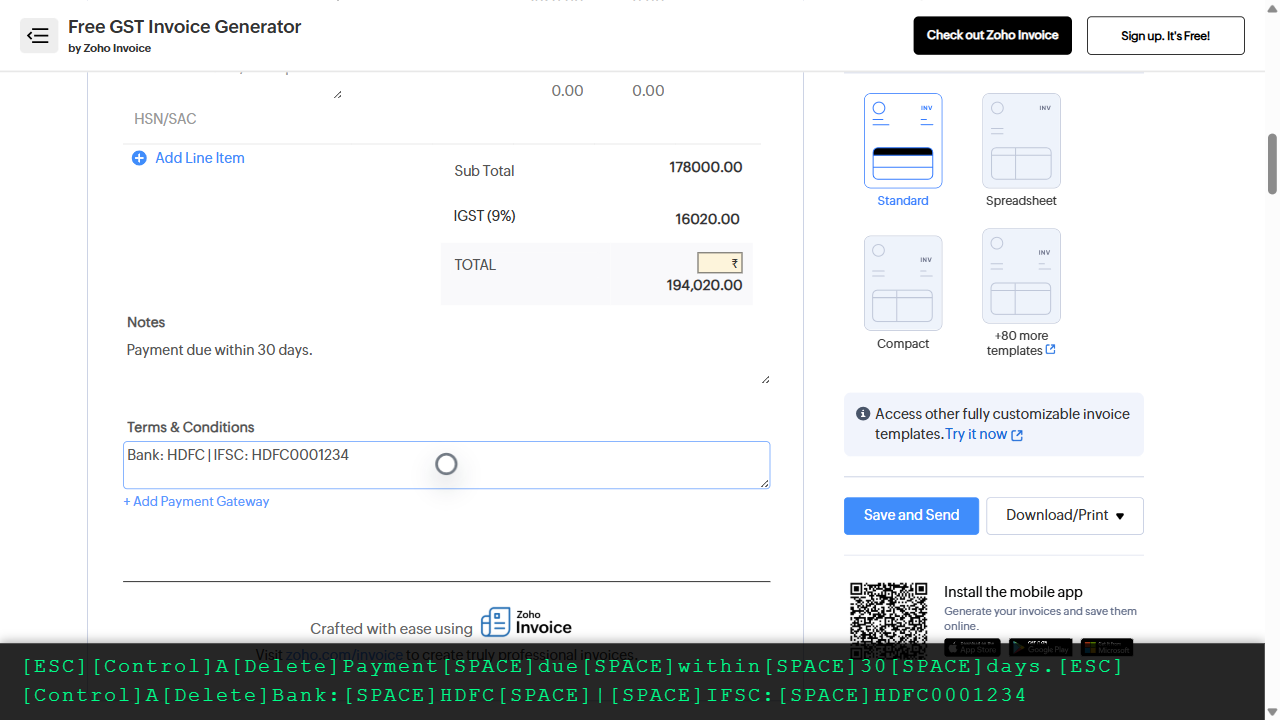The image size is (1280, 720).
Task: Click the external link icon next to Try it now
Action: pyautogui.click(x=1017, y=435)
